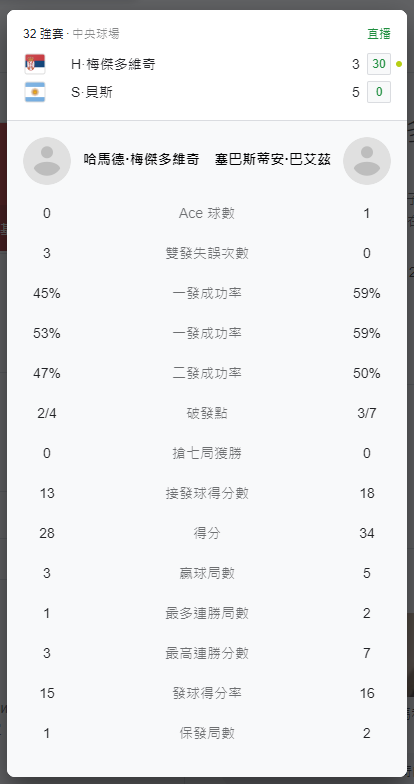Click the green serving indicator dot
414x784 pixels.
(x=399, y=64)
